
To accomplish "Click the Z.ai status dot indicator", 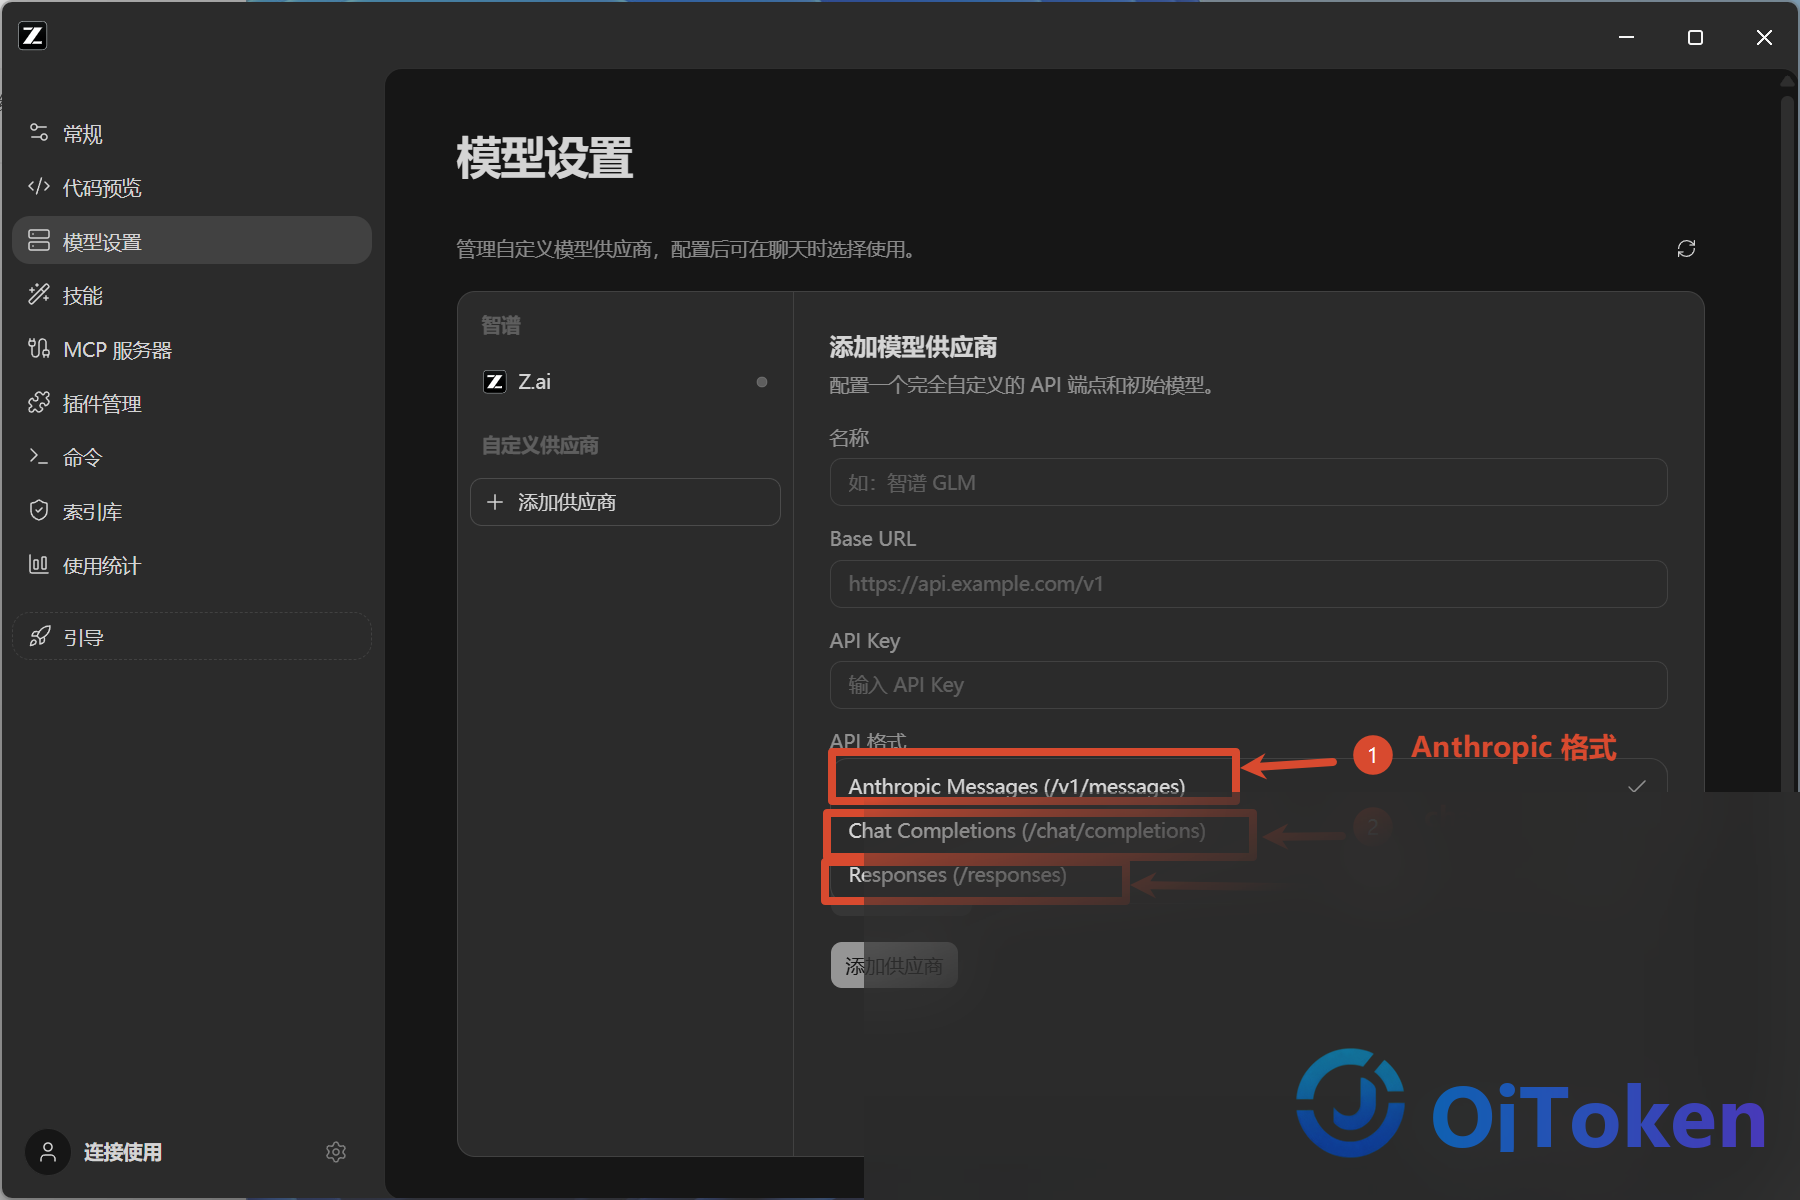I will (762, 382).
